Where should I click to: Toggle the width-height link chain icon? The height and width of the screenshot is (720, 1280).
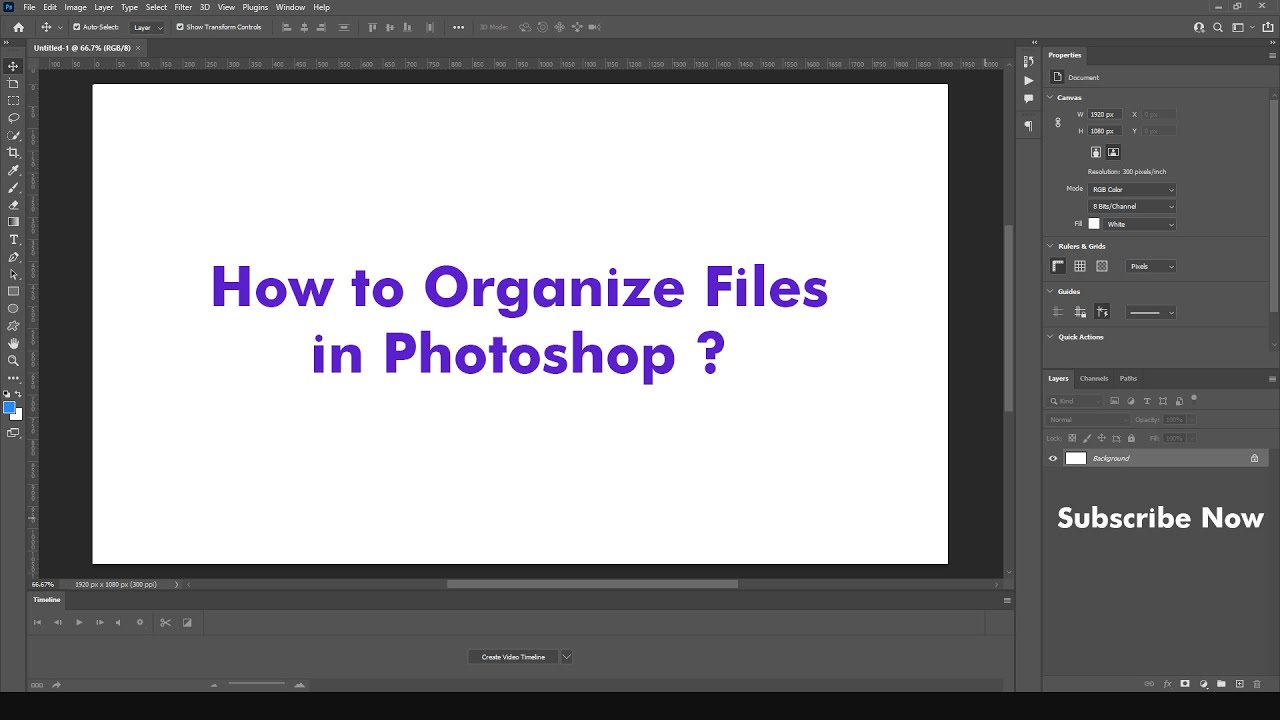click(x=1058, y=123)
